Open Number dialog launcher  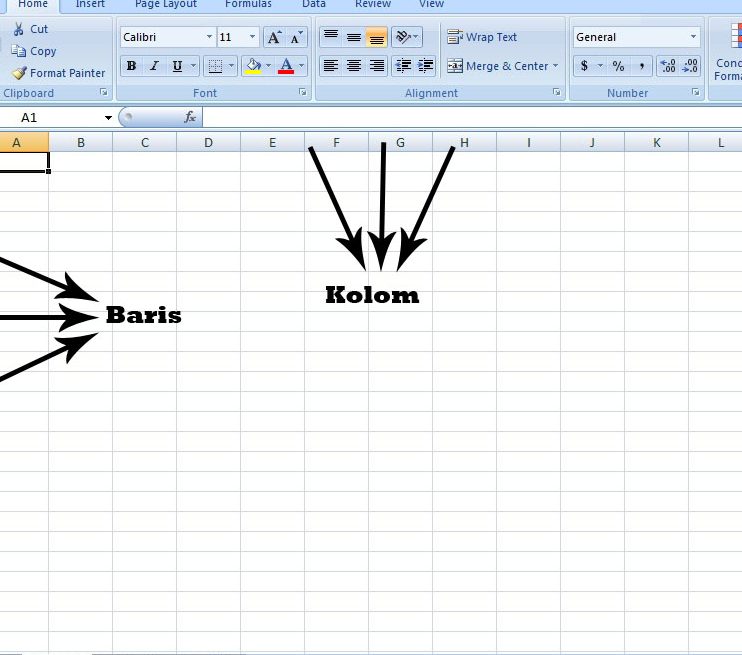point(696,92)
